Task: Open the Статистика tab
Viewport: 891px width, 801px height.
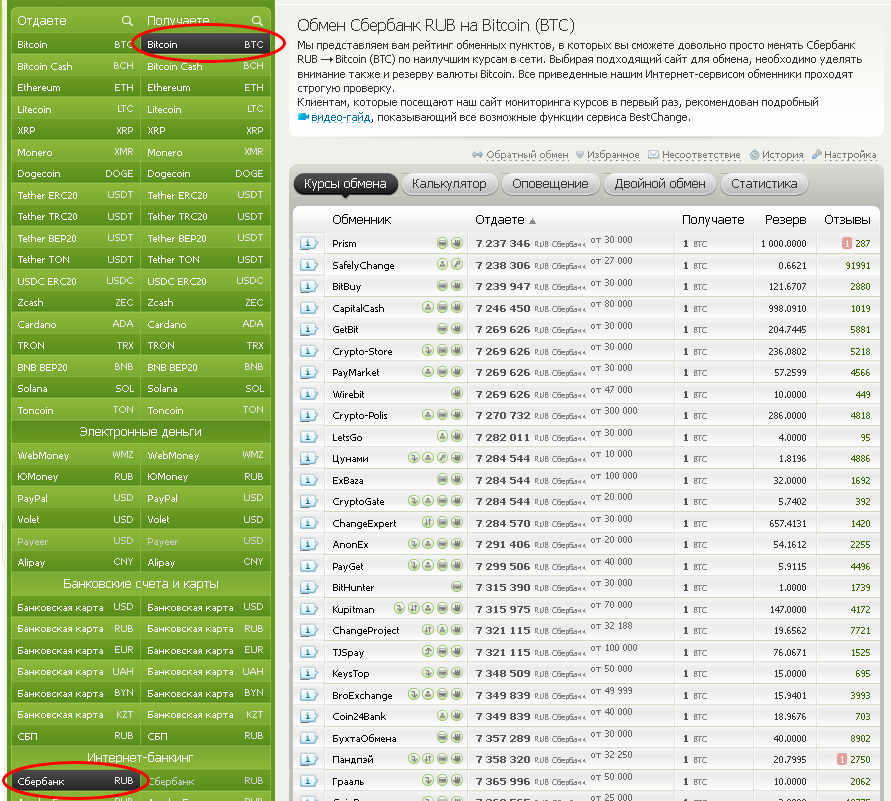Action: coord(763,184)
